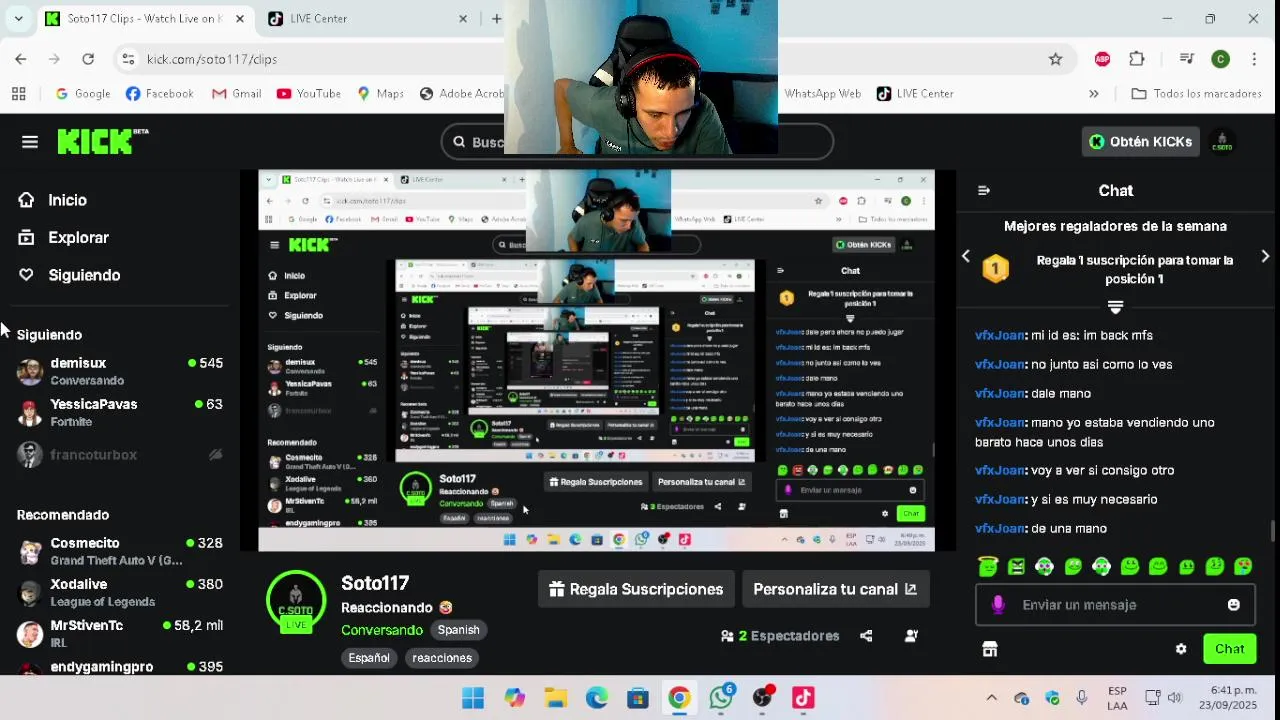Click the KICK logo
The height and width of the screenshot is (720, 1280).
pos(102,142)
